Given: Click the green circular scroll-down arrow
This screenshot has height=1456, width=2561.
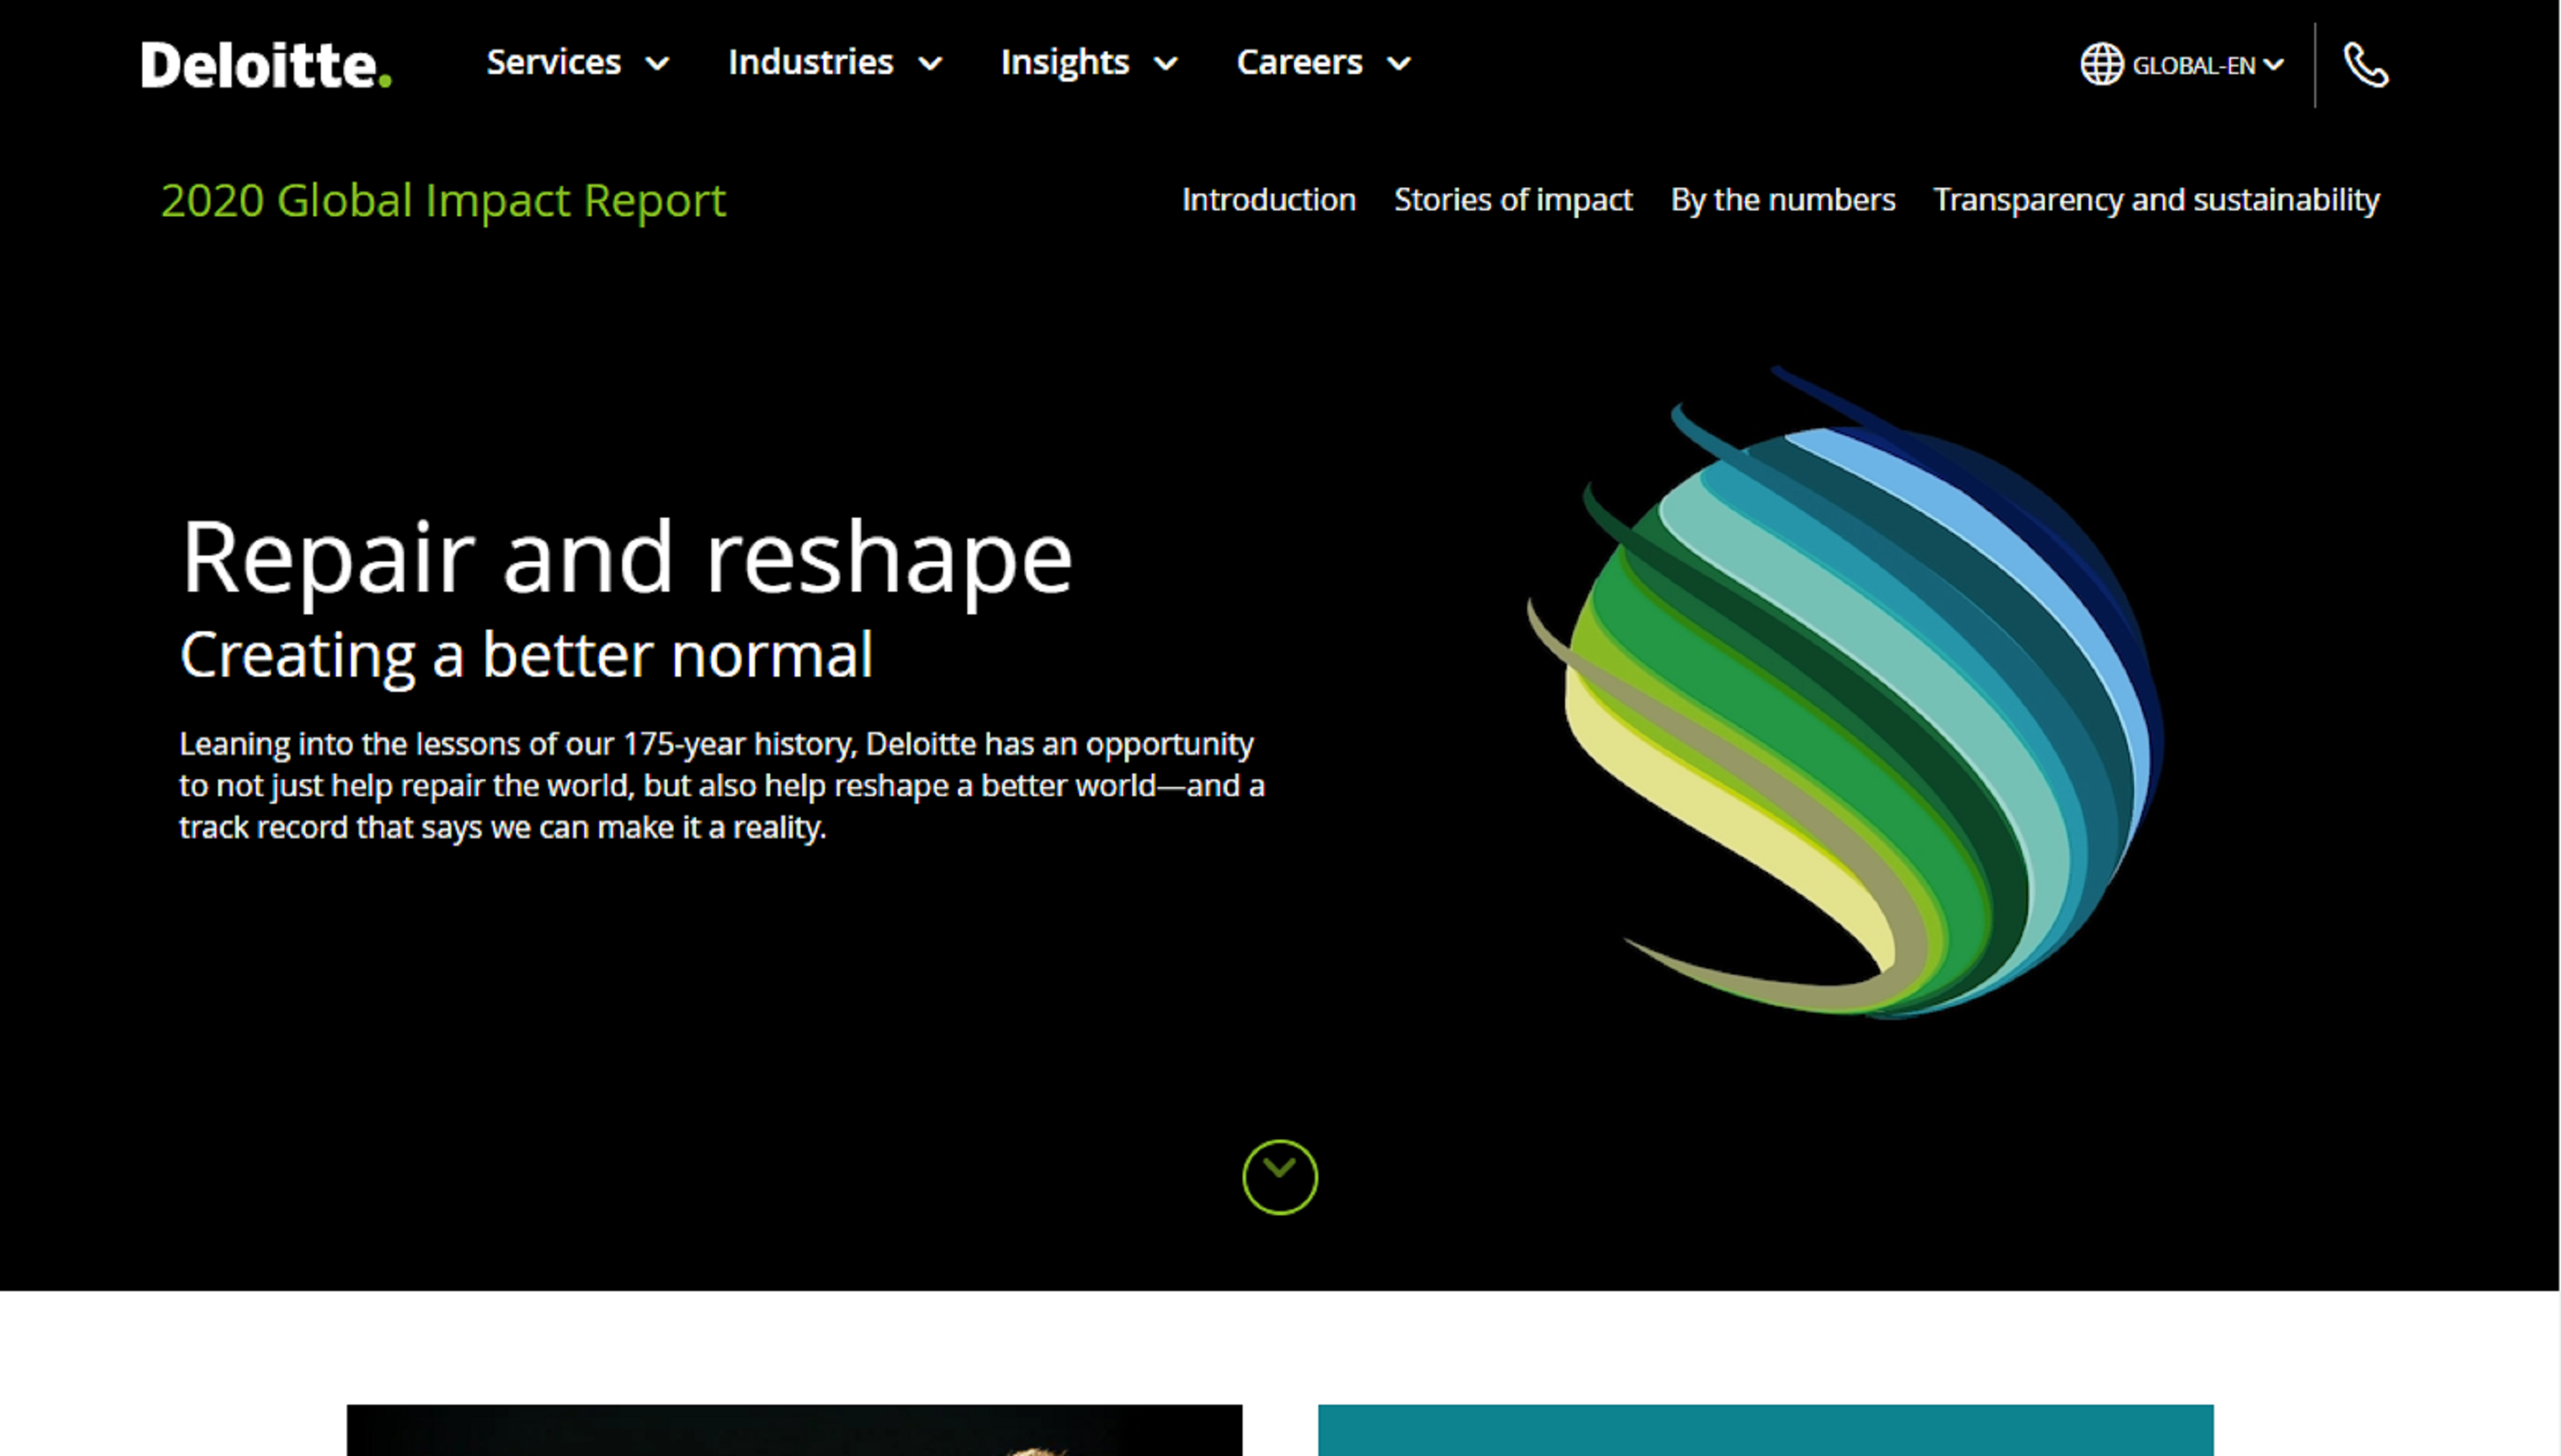Looking at the screenshot, I should point(1280,1177).
